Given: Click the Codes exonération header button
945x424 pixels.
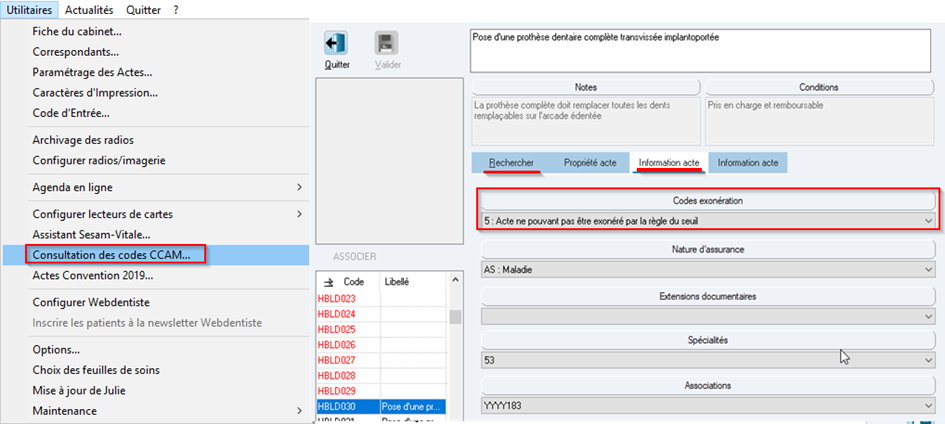Looking at the screenshot, I should (708, 201).
